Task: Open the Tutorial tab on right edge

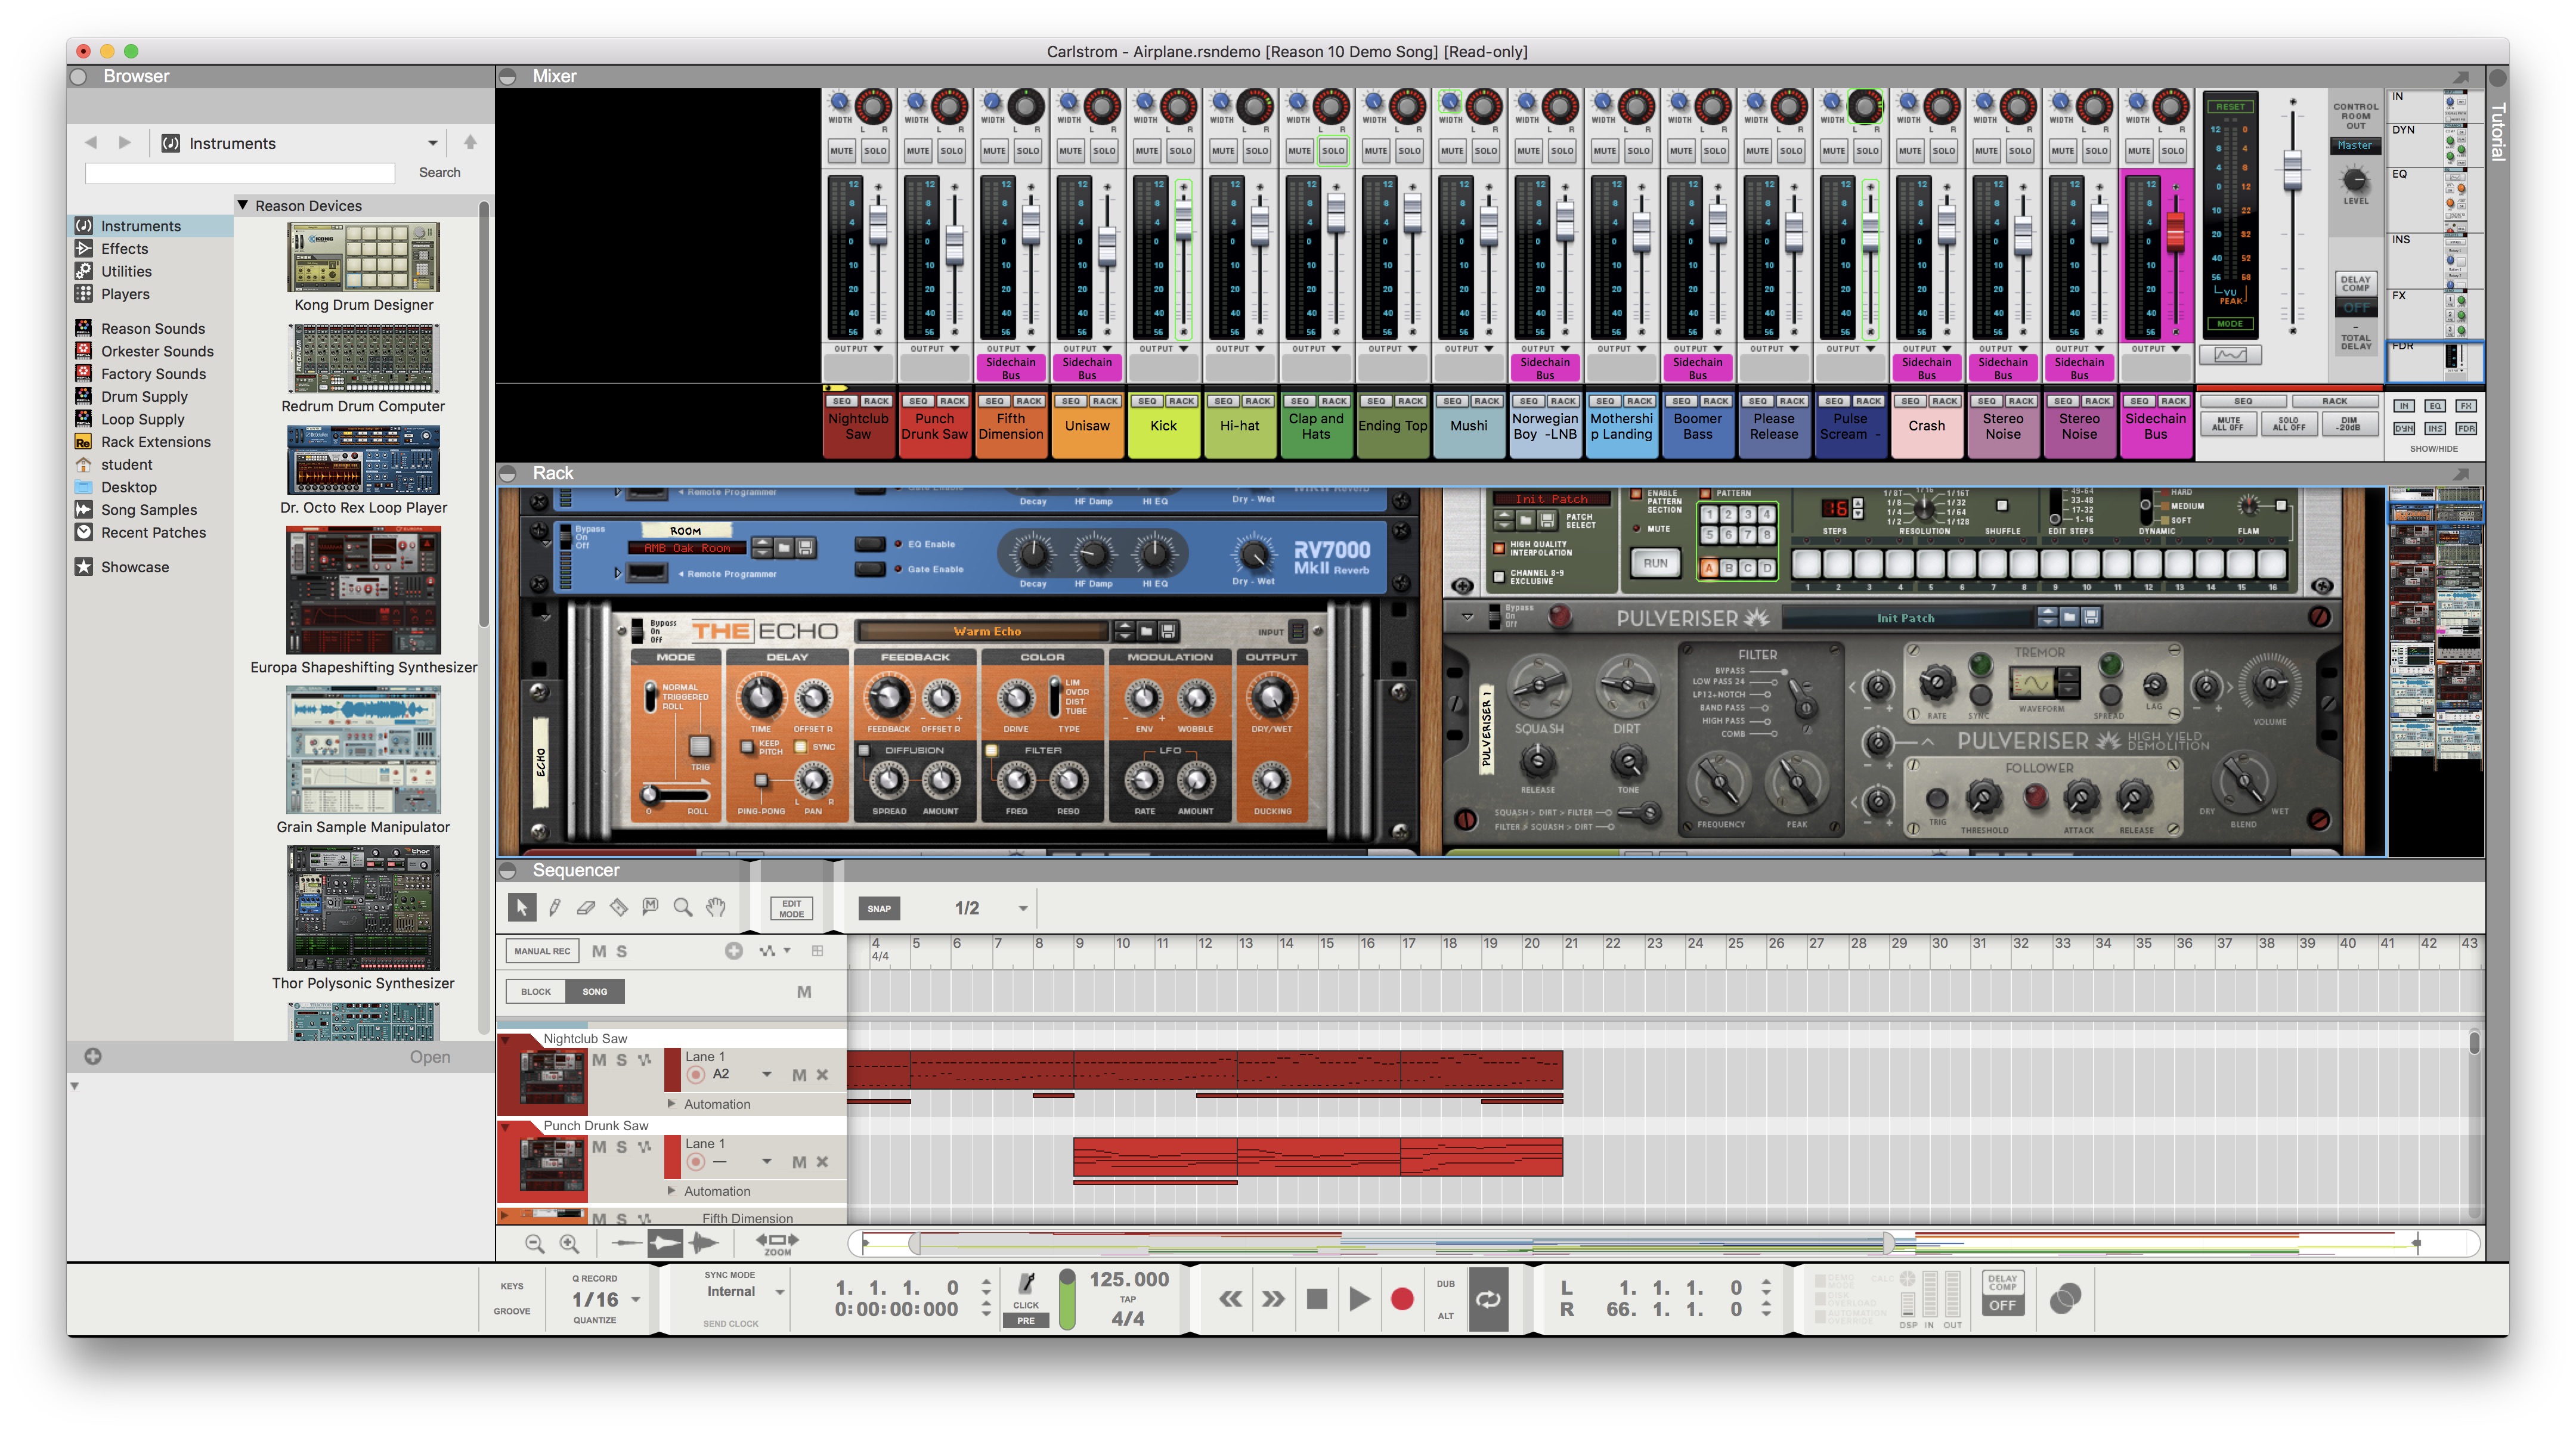Action: coord(2497,131)
